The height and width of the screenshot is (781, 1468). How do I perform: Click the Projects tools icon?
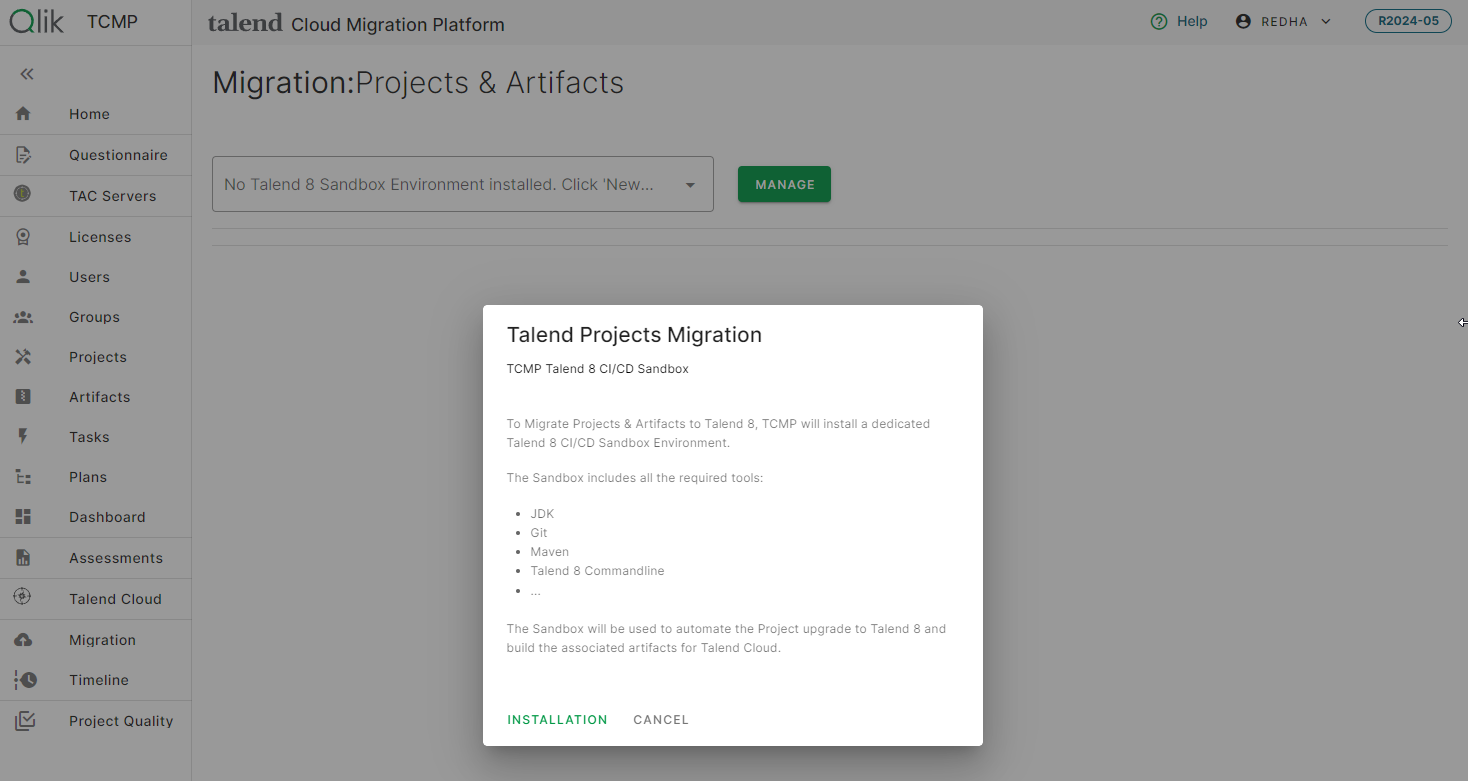tap(23, 357)
